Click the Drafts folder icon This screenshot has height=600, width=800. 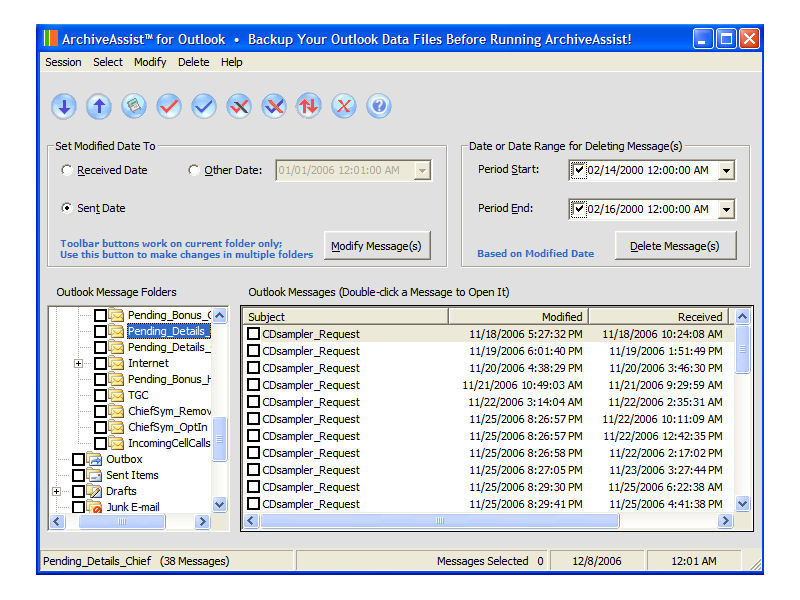click(x=94, y=491)
